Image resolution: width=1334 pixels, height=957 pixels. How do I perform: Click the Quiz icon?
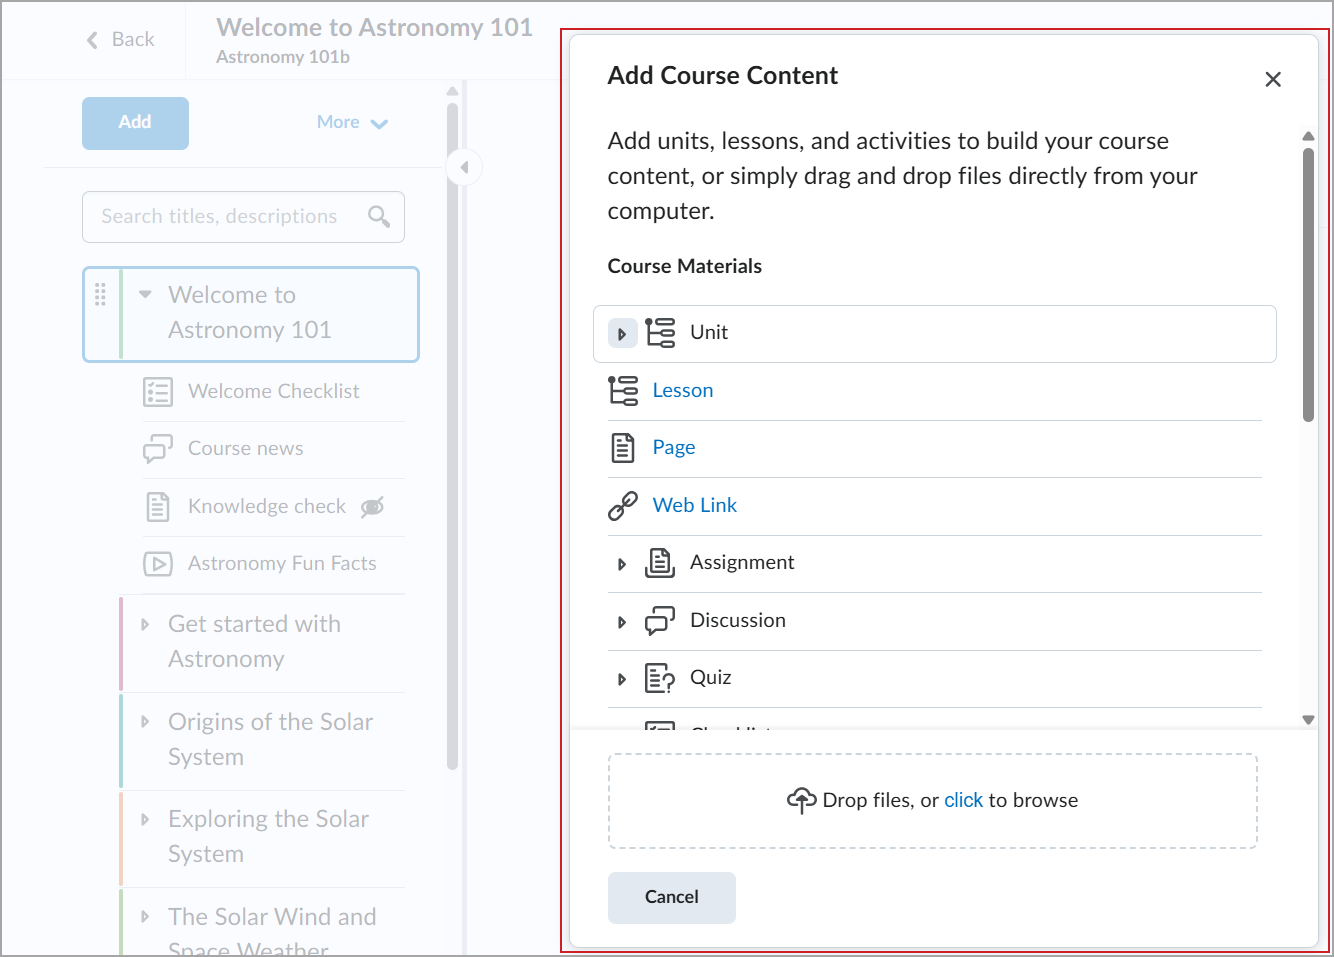pos(660,678)
